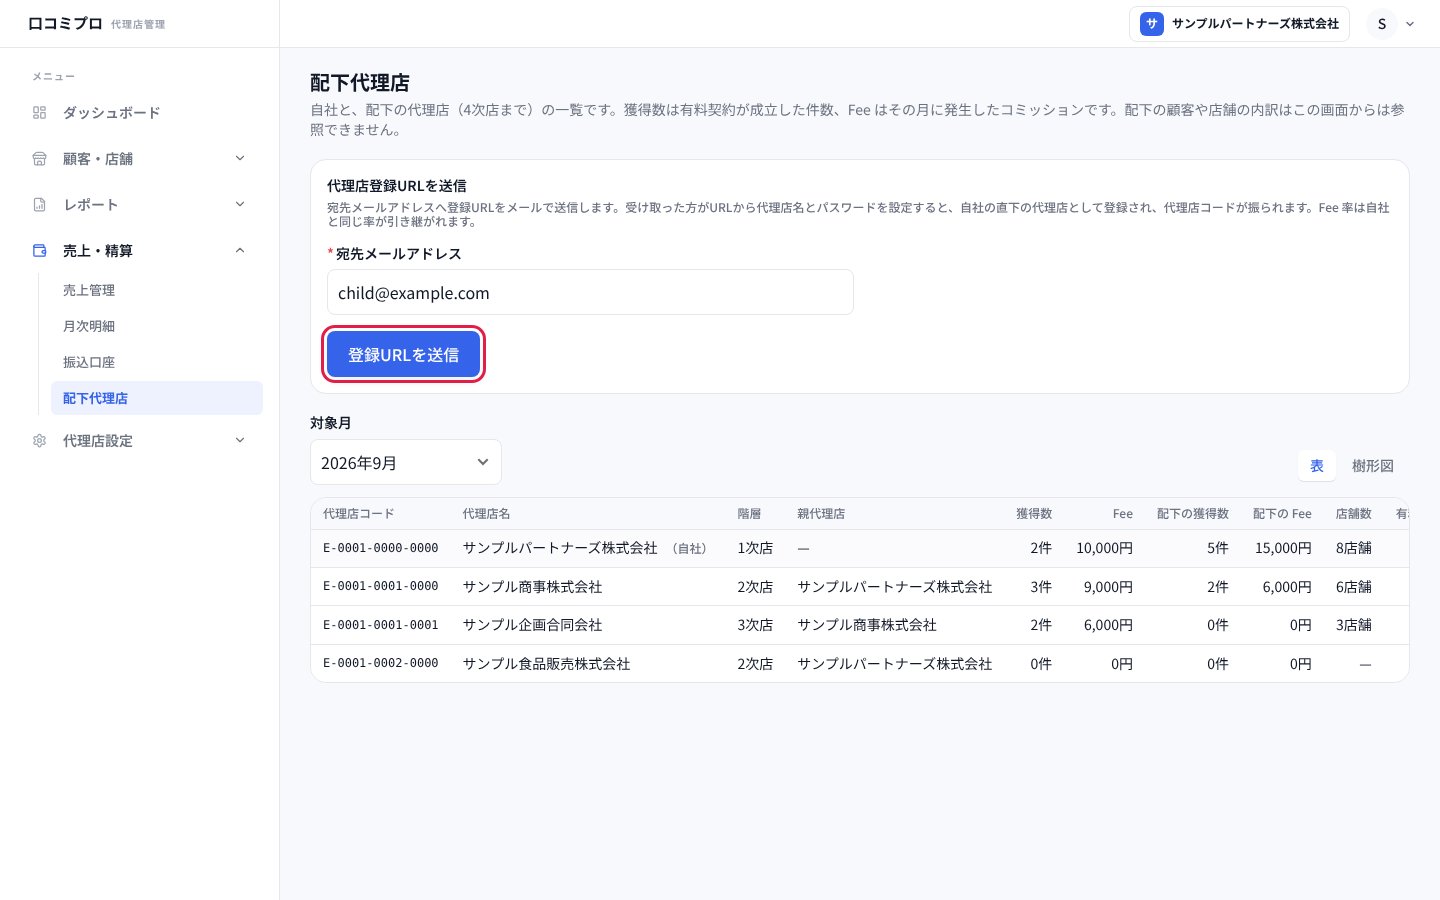Image resolution: width=1440 pixels, height=900 pixels.
Task: Click the レポート document icon
Action: [x=40, y=205]
